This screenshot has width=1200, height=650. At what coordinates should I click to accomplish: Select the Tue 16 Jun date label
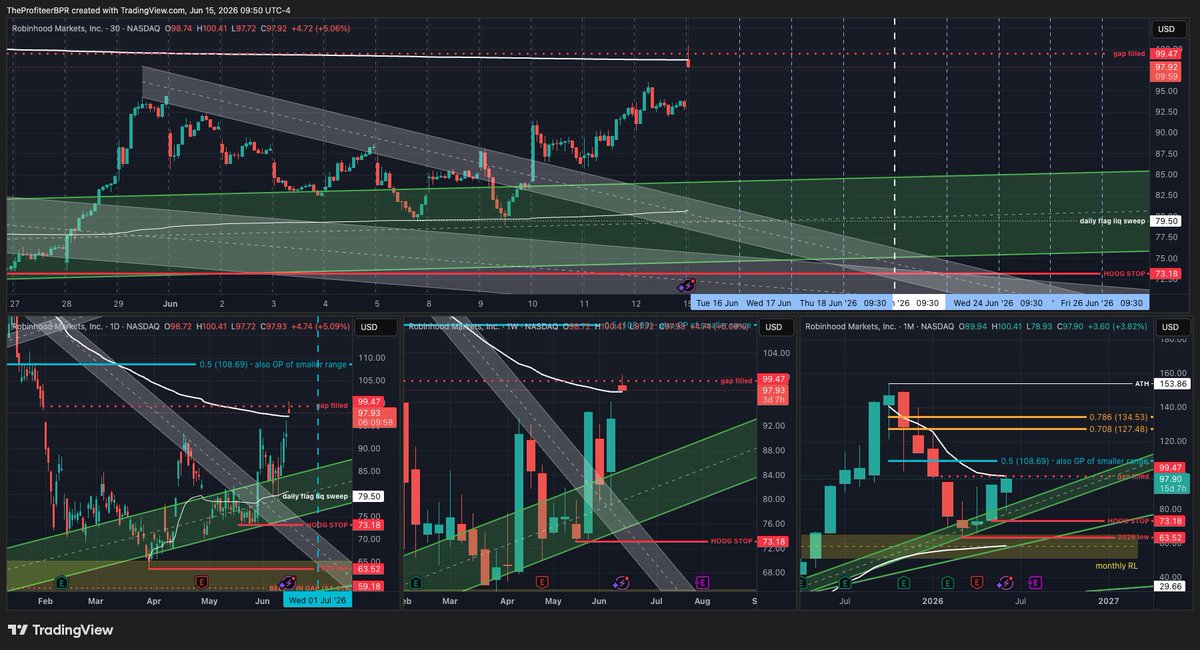[x=717, y=302]
